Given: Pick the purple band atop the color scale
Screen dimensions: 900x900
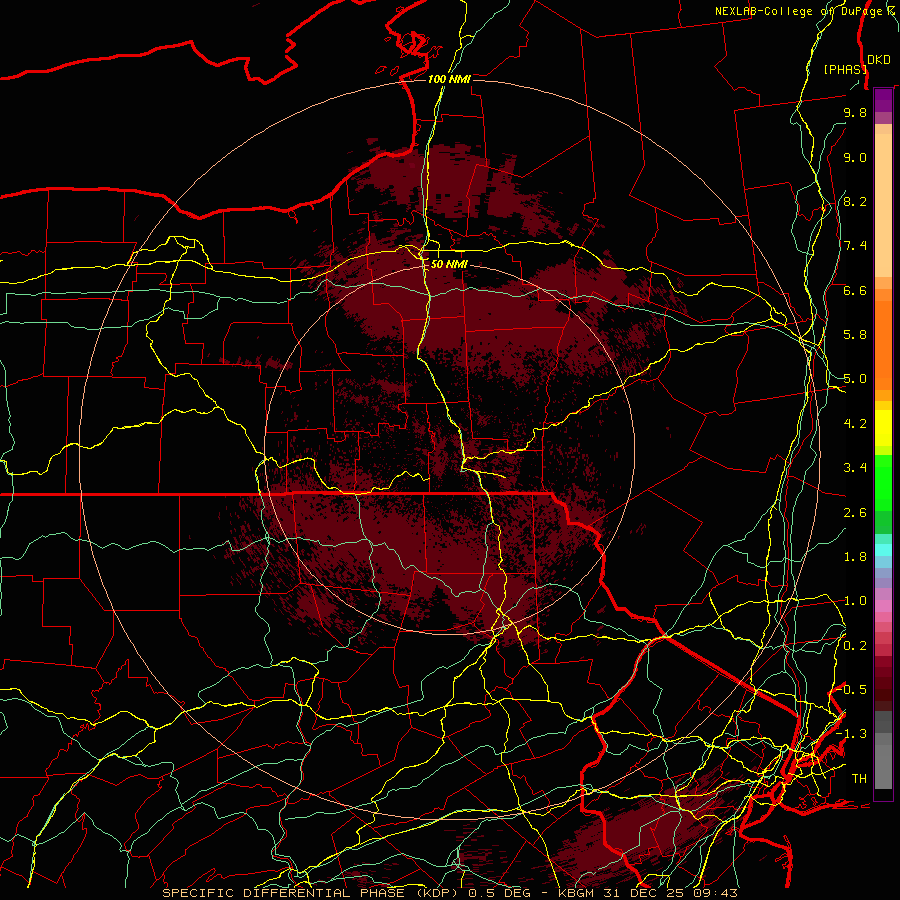Looking at the screenshot, I should click(x=883, y=100).
